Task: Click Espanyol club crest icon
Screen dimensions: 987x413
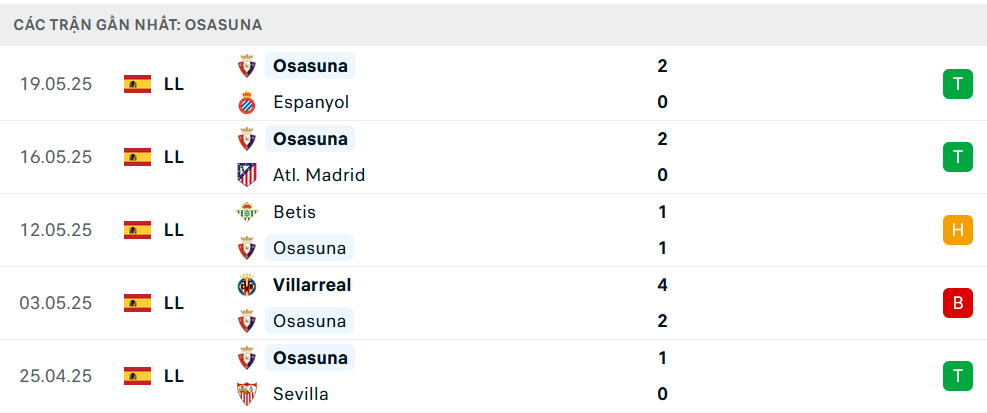Action: point(247,102)
